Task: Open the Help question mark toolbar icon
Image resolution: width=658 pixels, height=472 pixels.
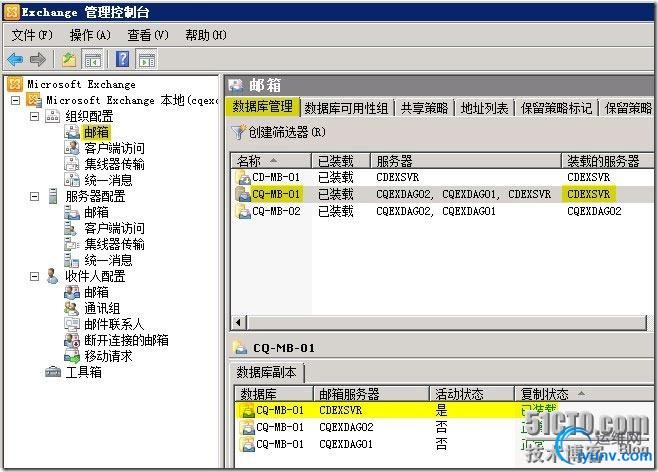Action: coord(122,59)
